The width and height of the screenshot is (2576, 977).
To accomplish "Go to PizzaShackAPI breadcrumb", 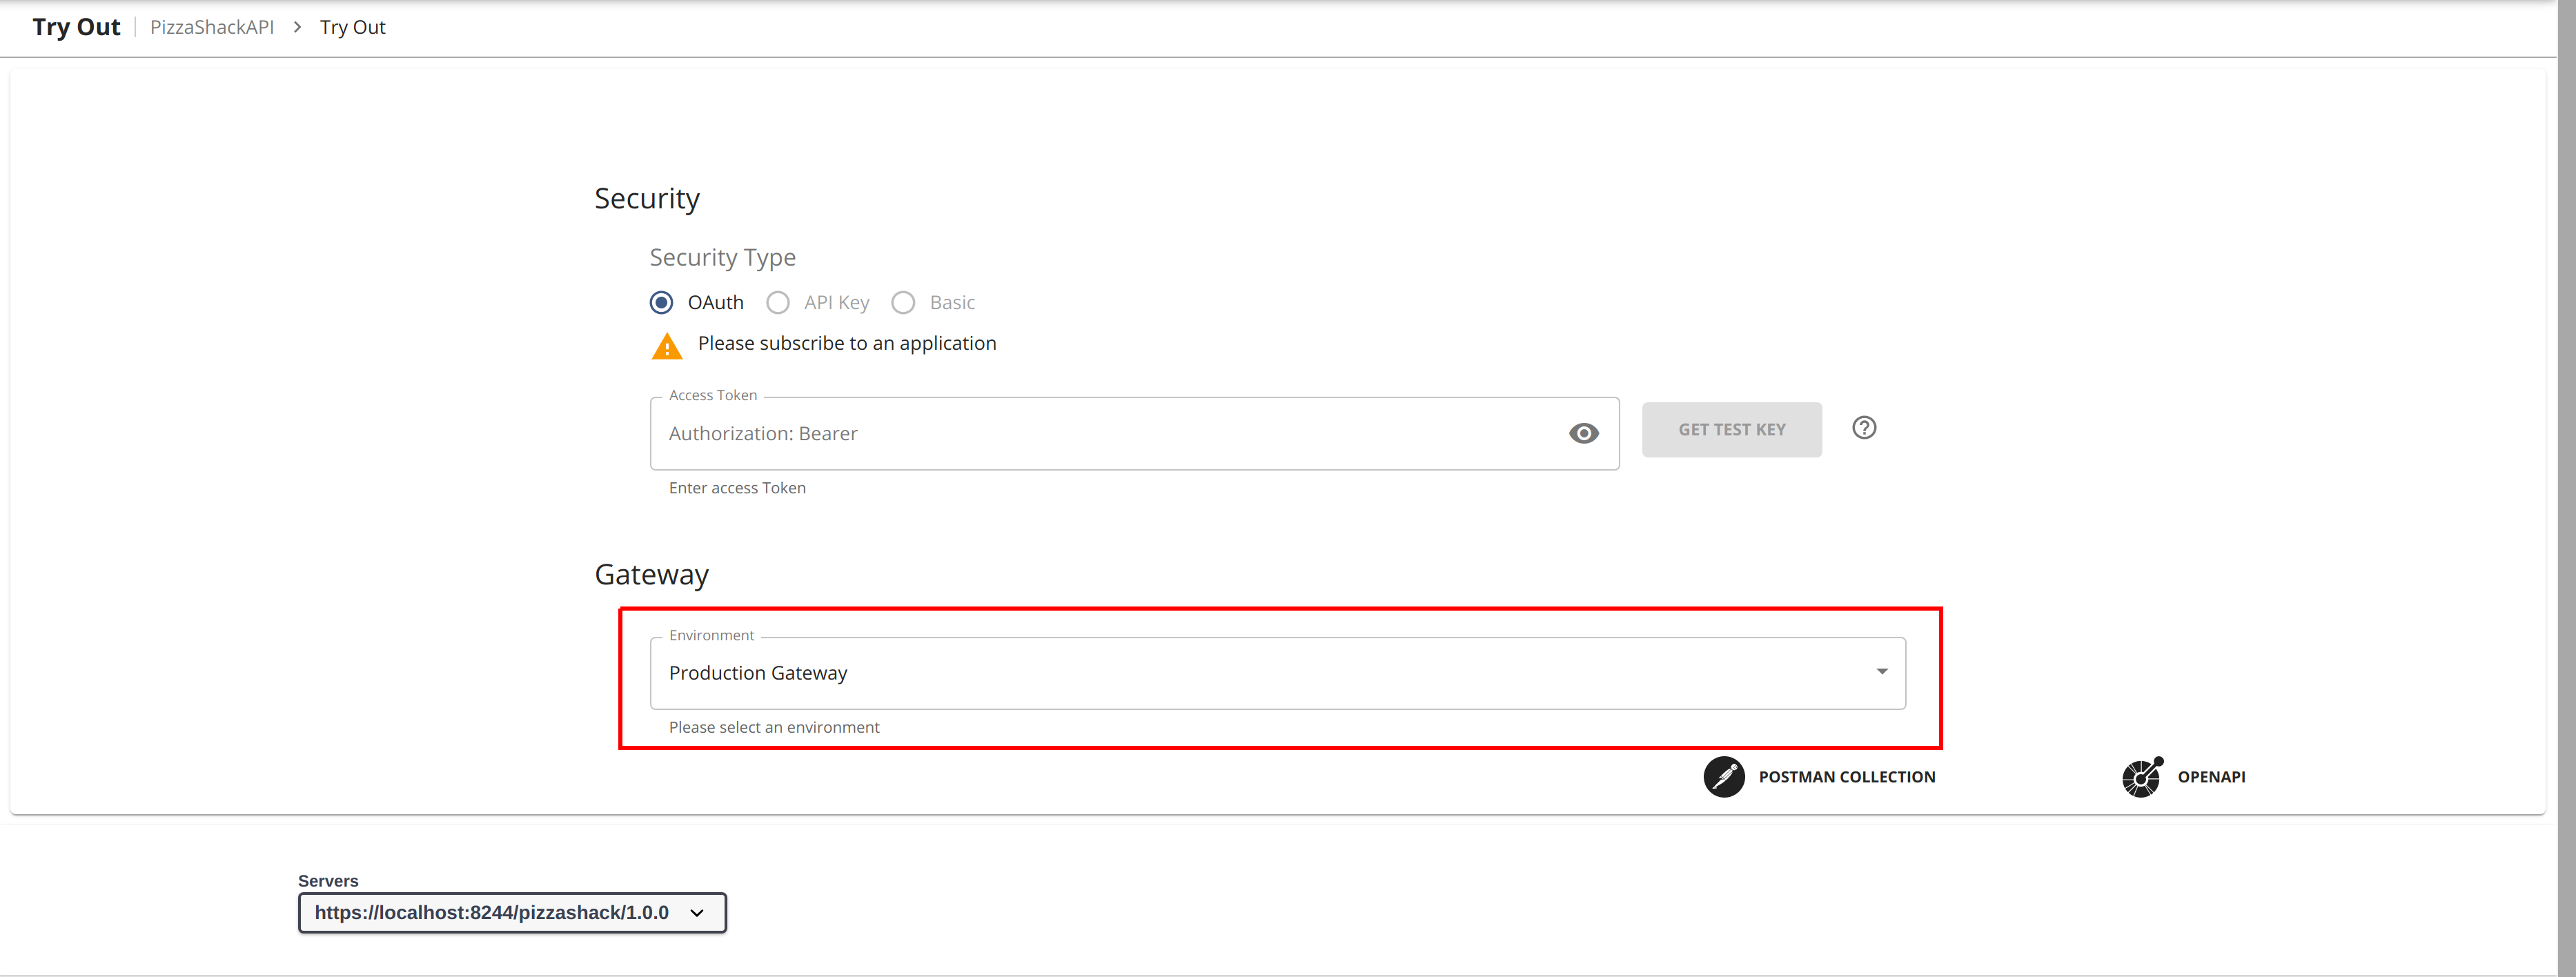I will point(212,27).
